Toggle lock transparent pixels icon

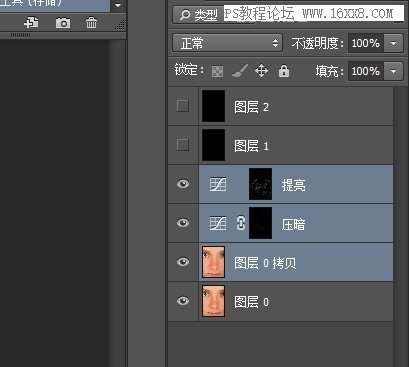tap(217, 71)
